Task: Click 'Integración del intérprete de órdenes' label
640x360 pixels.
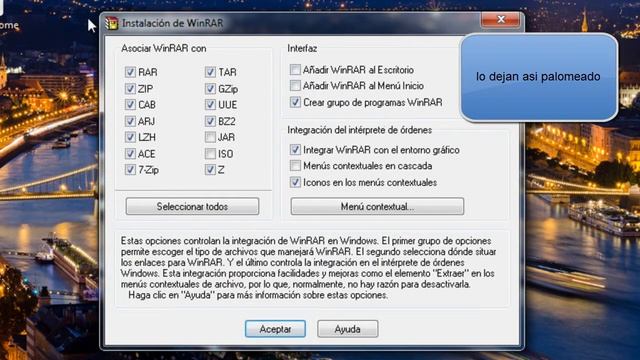Action: click(x=360, y=130)
